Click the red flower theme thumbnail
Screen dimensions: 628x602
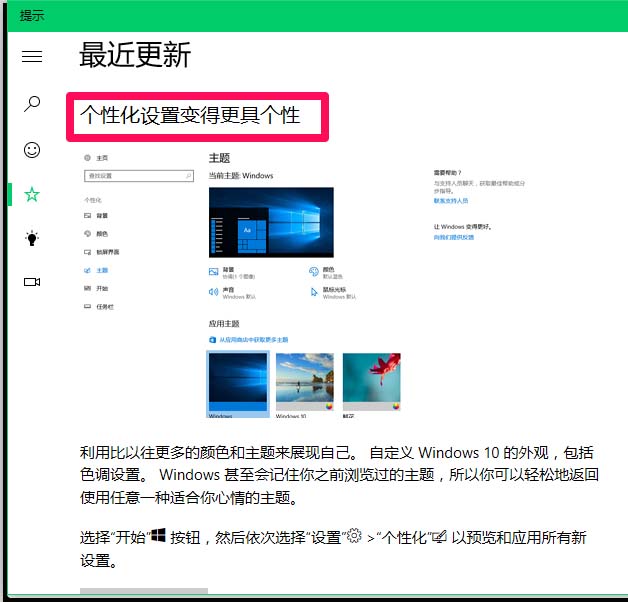coord(372,382)
